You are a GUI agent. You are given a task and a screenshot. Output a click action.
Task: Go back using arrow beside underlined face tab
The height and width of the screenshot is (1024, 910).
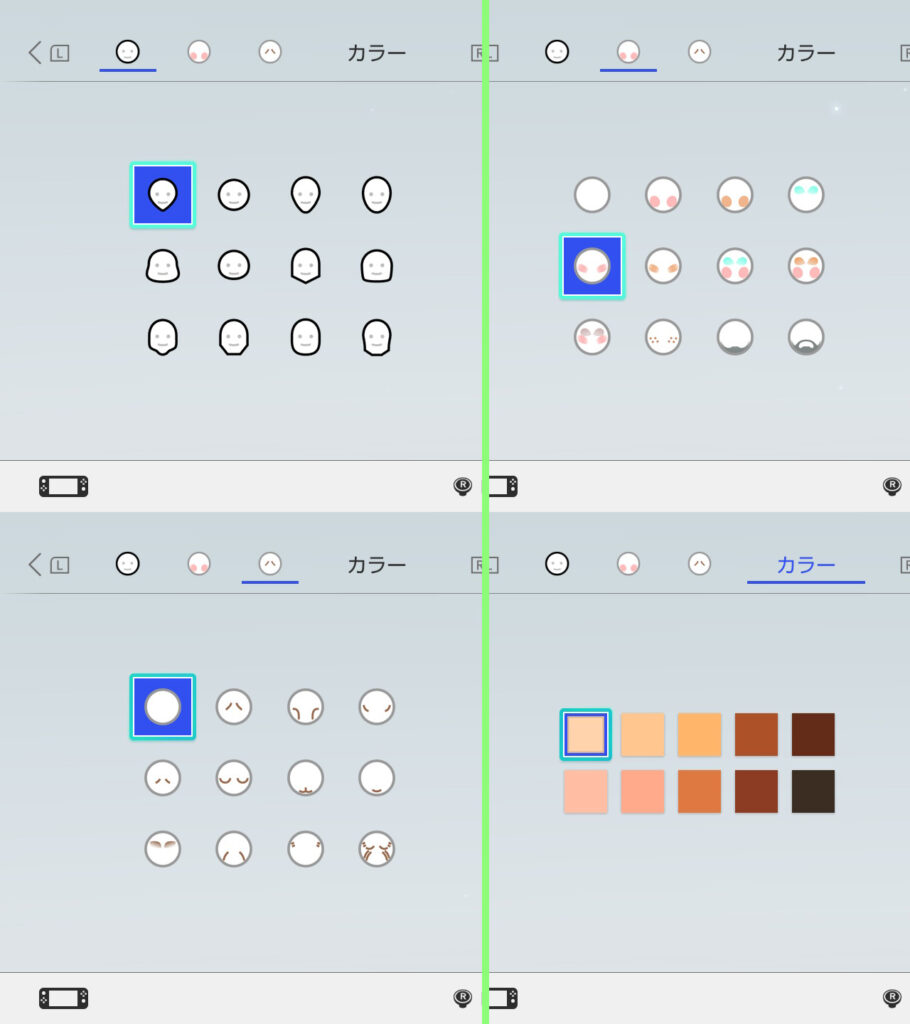coord(35,52)
